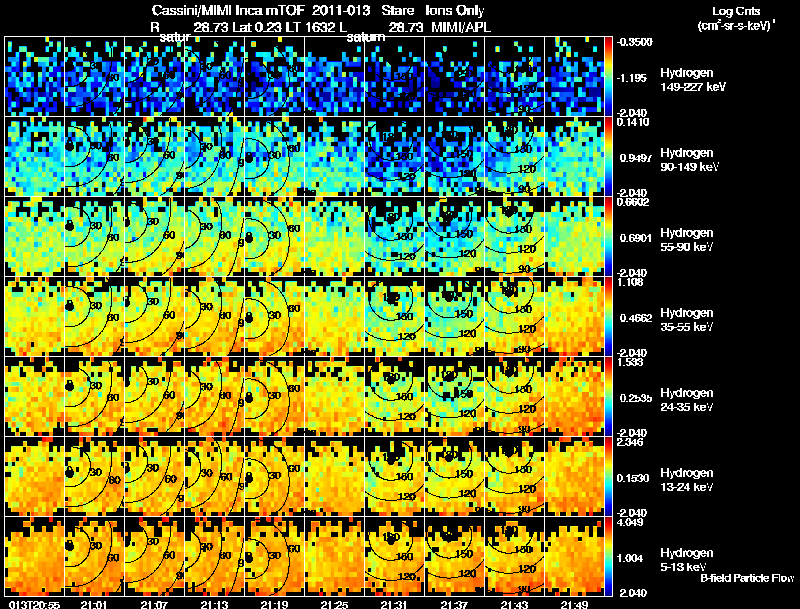
Task: Click the Hydrogen 90-149 keV row label
Action: pos(689,160)
